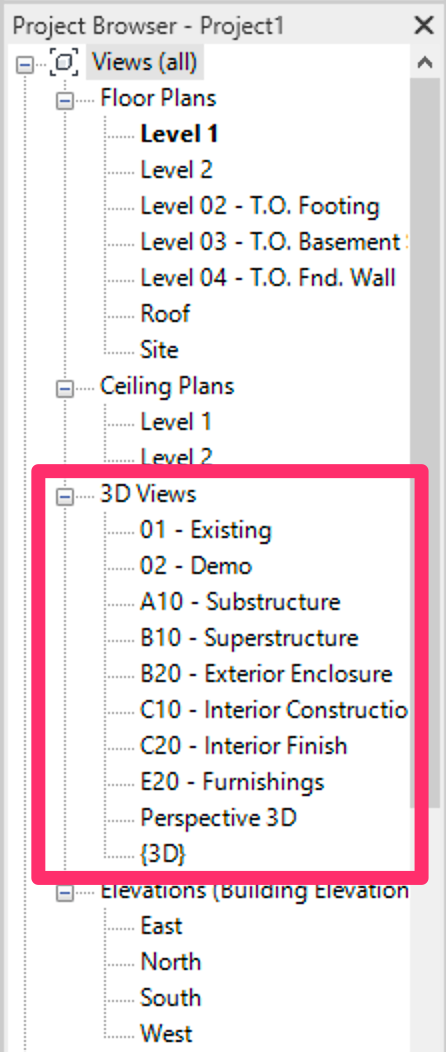Collapse the 3D Views group
Screen dimensions: 446x1052
pyautogui.click(x=65, y=496)
